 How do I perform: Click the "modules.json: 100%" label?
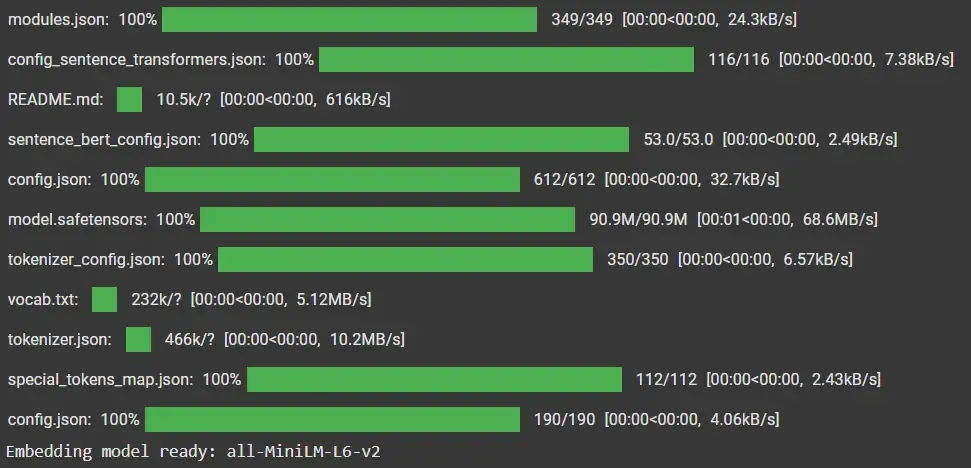point(82,20)
